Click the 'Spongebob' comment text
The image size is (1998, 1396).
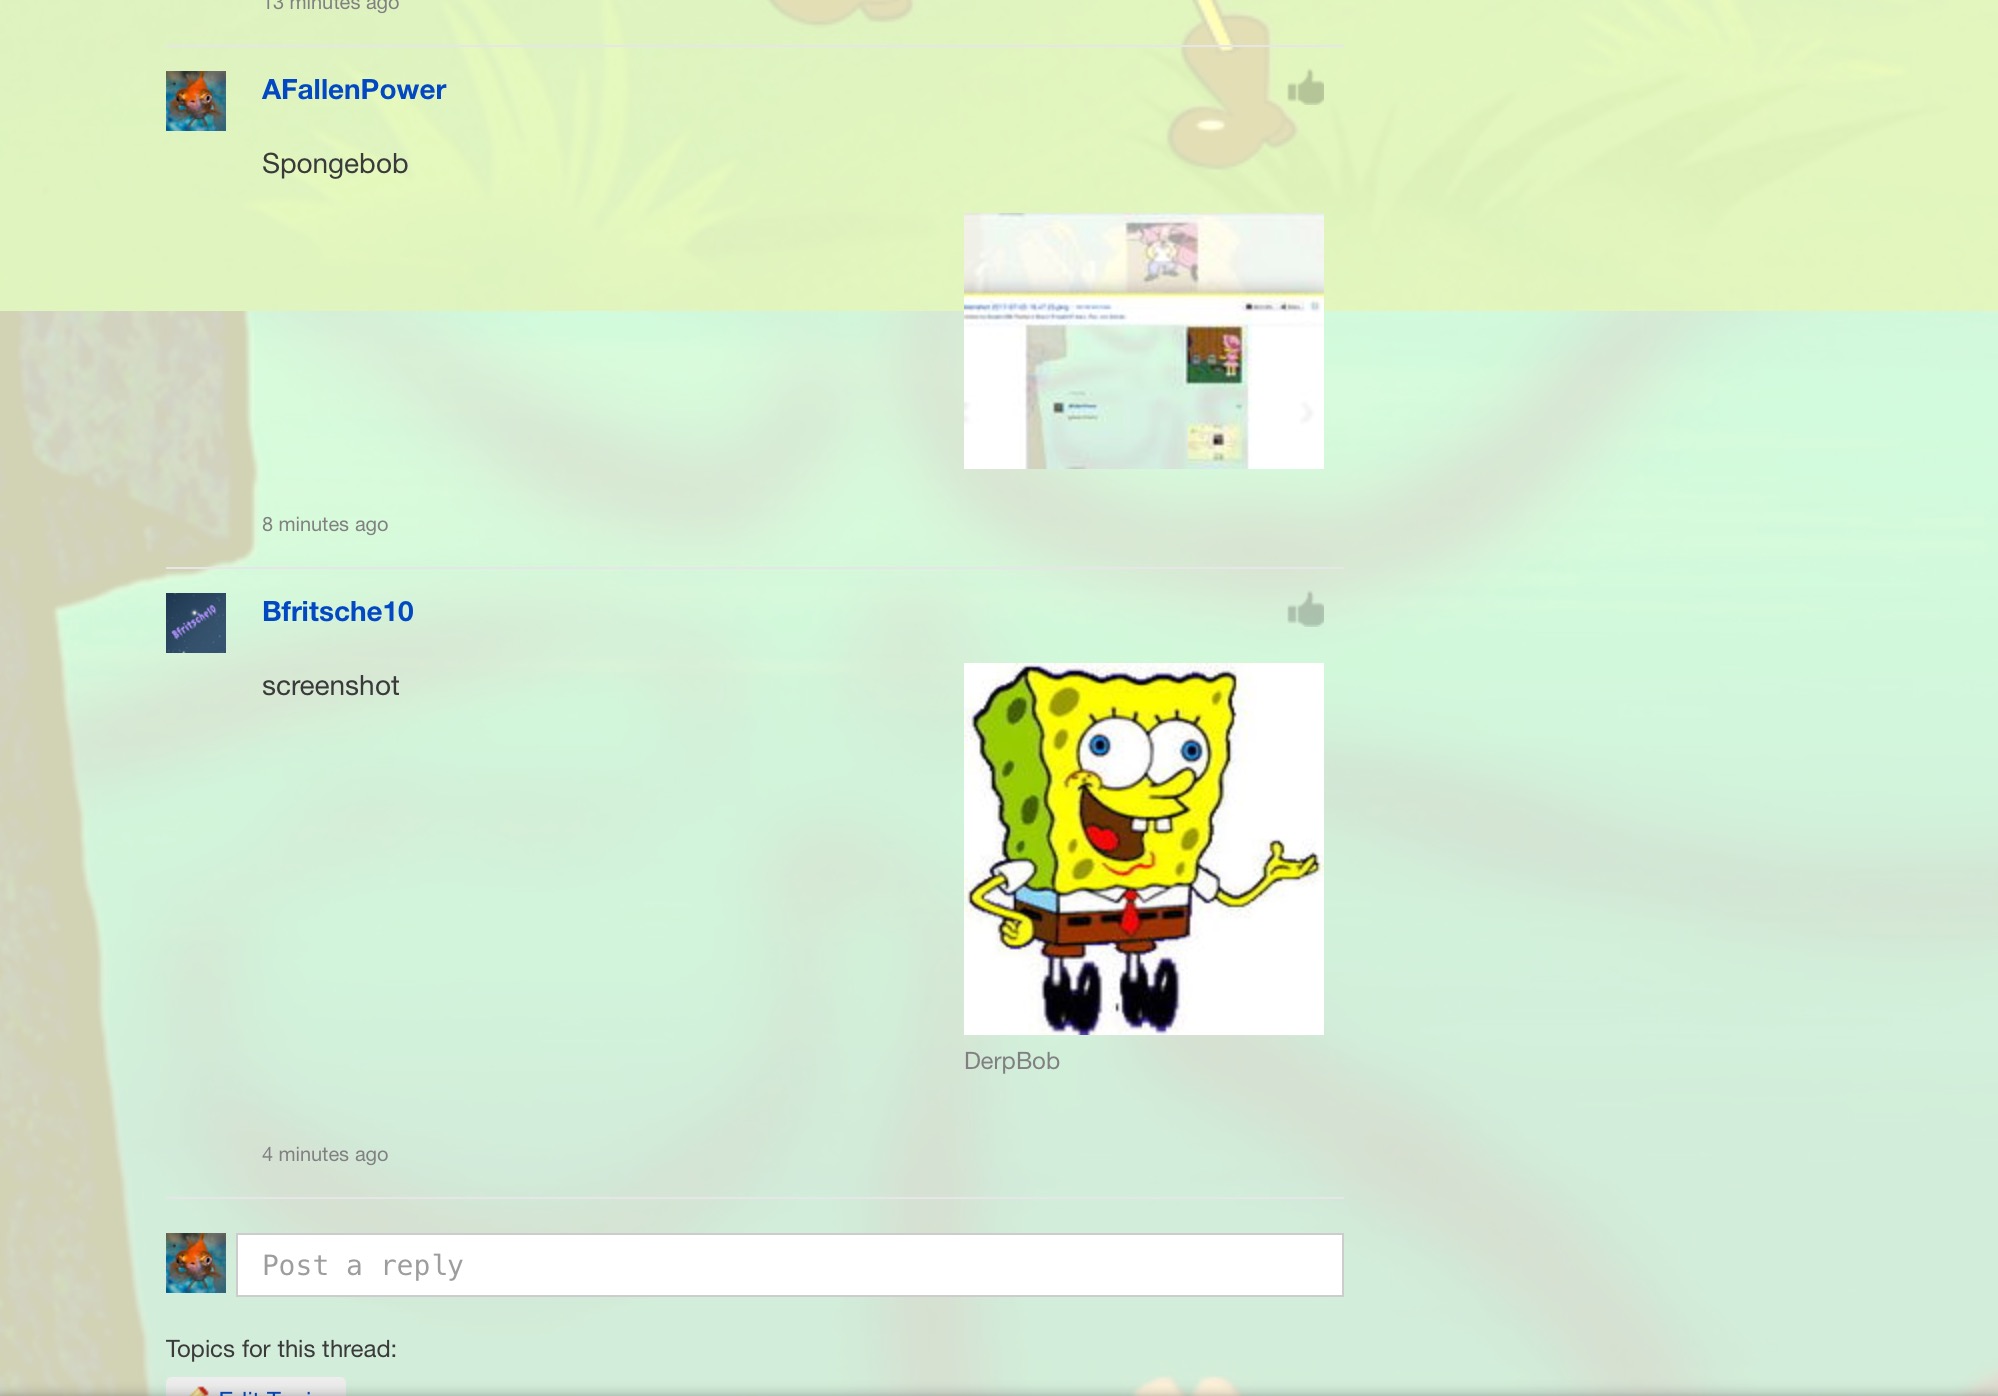tap(335, 164)
